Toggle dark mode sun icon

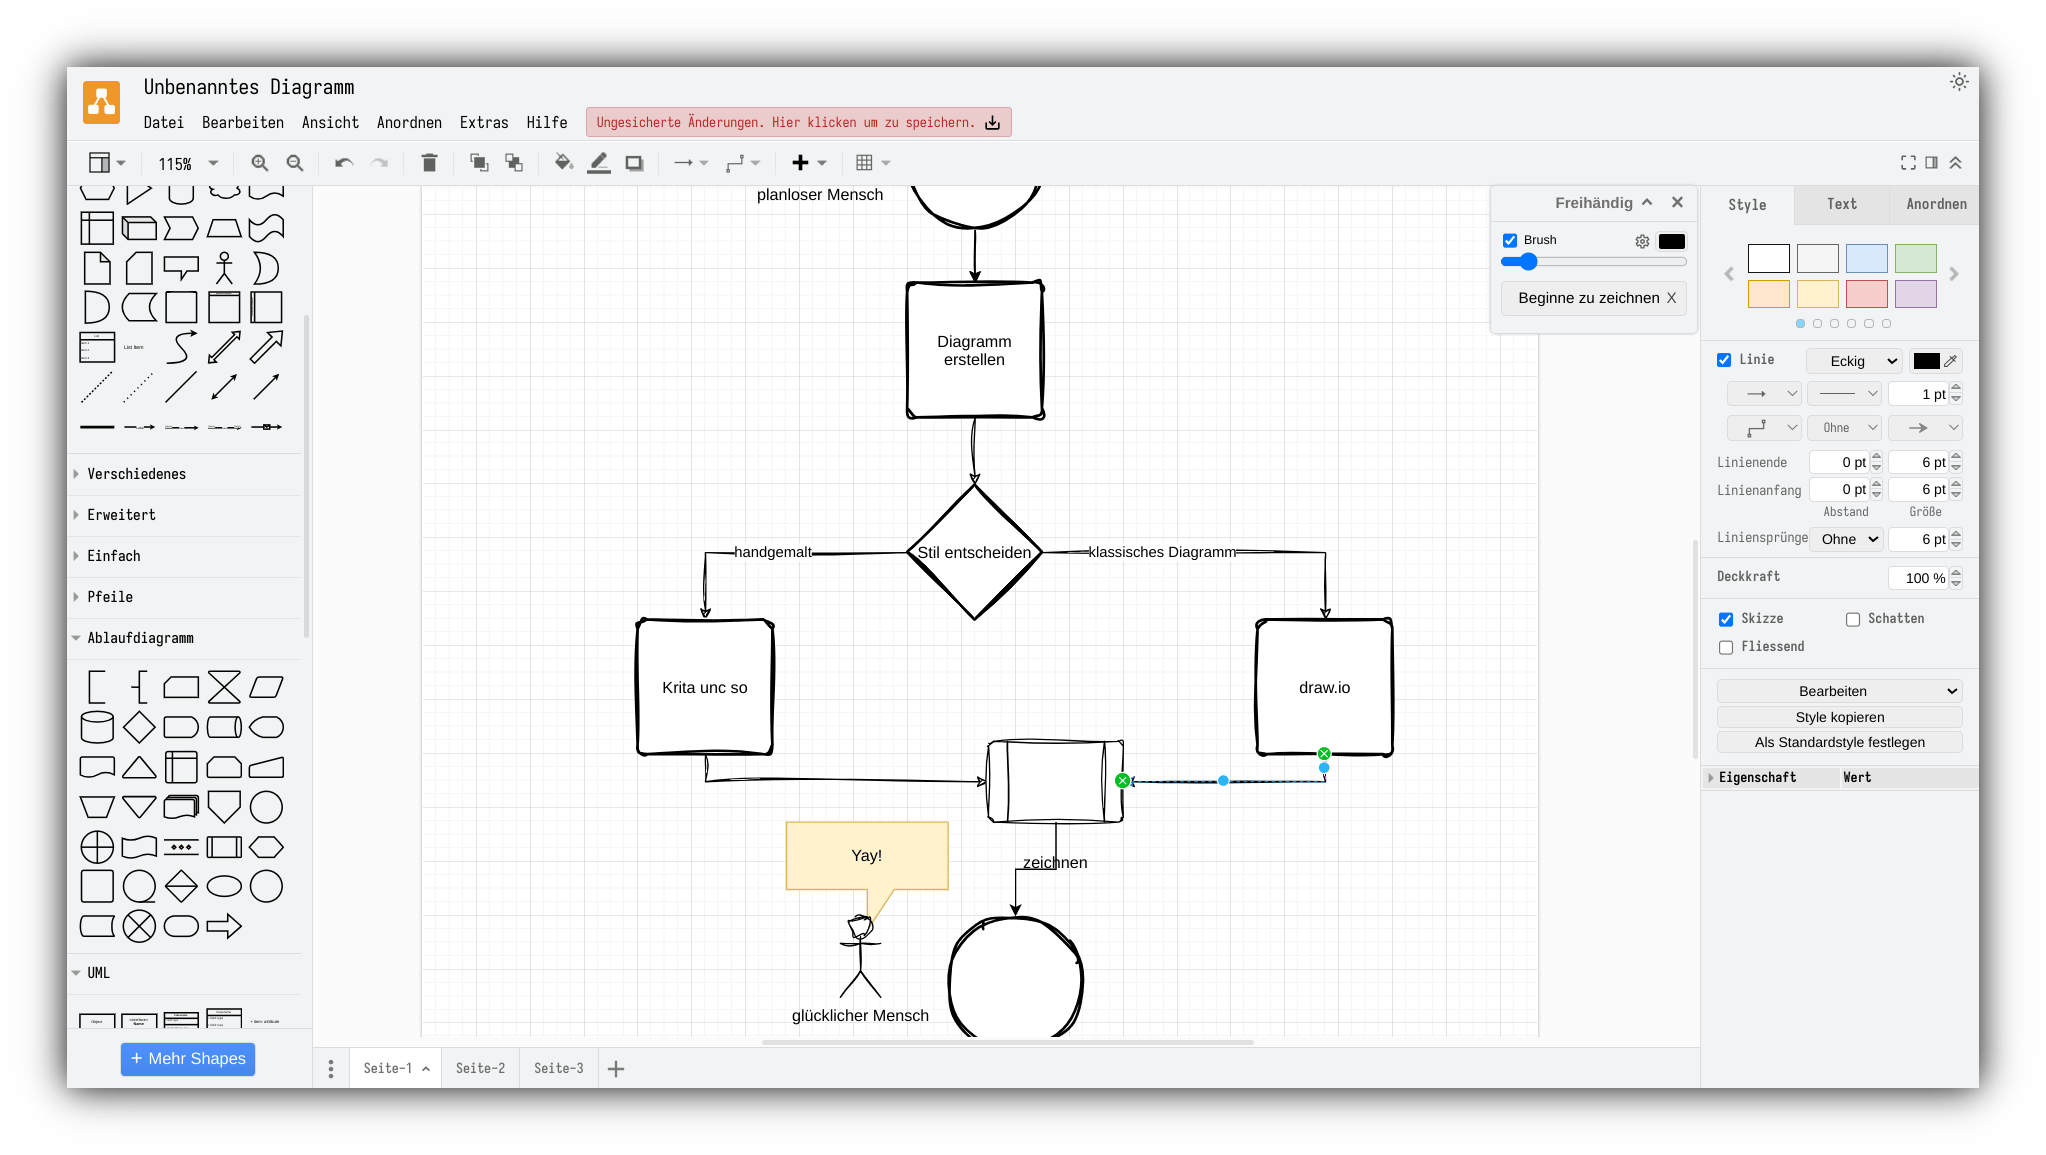click(x=1959, y=82)
